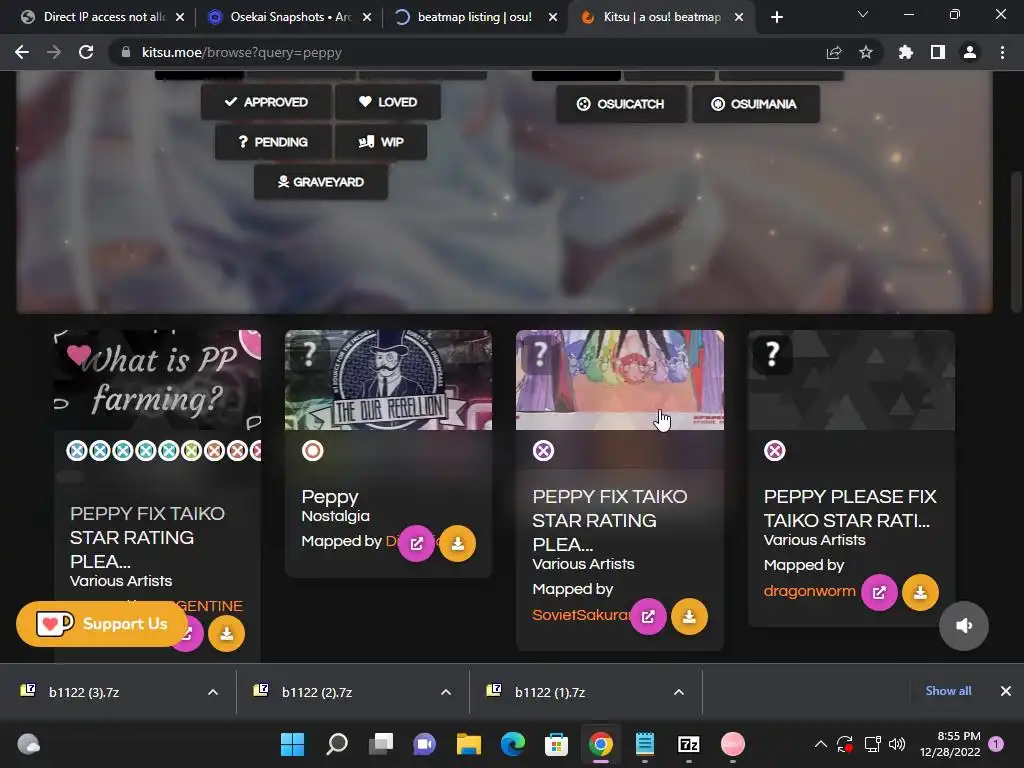Click the 'Peppy' beatmap title text

pos(330,497)
